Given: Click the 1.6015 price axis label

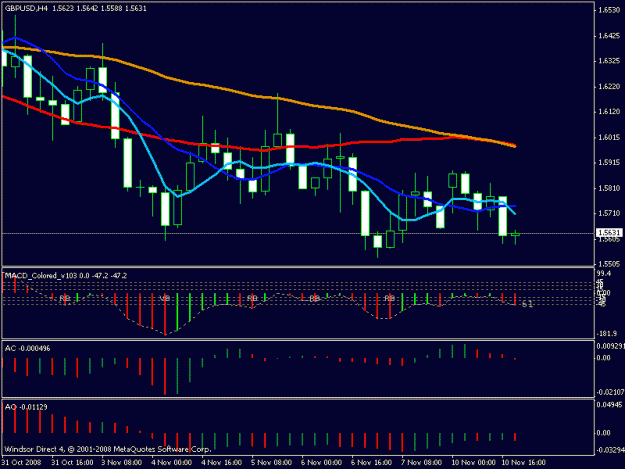Looking at the screenshot, I should coord(609,137).
